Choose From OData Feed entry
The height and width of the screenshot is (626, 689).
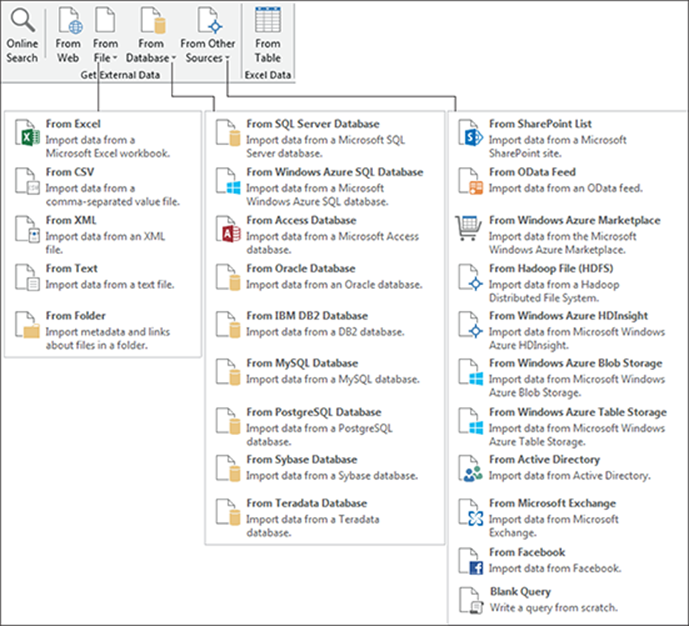click(567, 181)
